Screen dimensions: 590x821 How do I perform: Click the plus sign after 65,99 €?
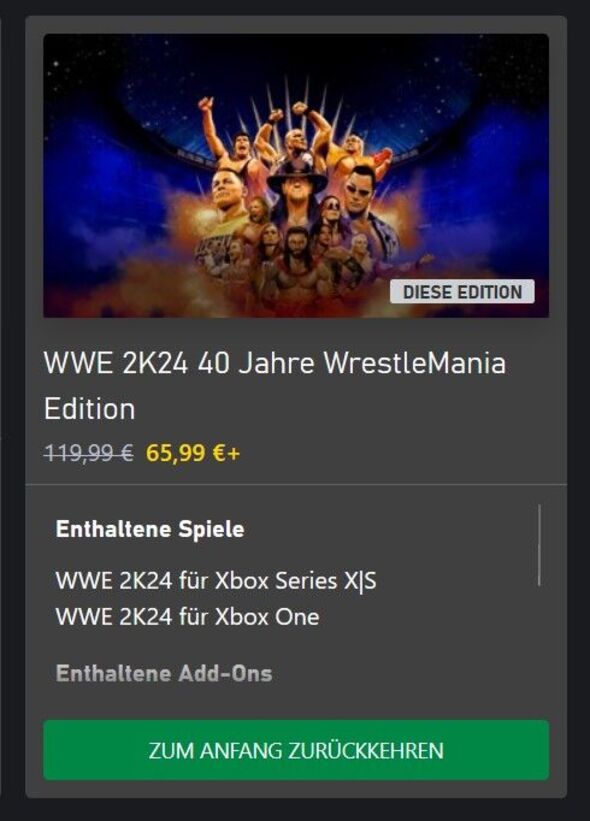click(x=233, y=453)
